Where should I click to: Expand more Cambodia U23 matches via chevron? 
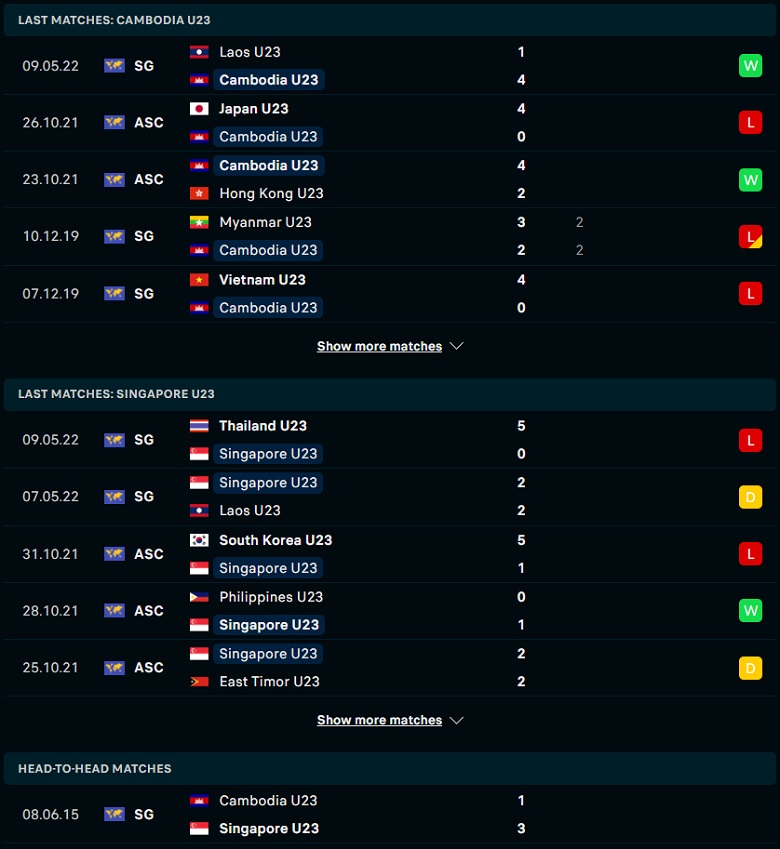[x=457, y=346]
